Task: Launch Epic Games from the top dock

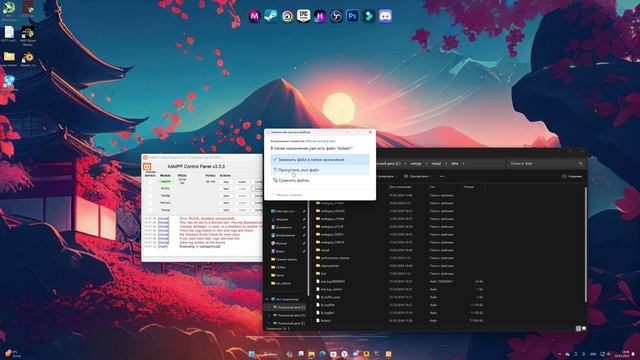Action: point(303,16)
